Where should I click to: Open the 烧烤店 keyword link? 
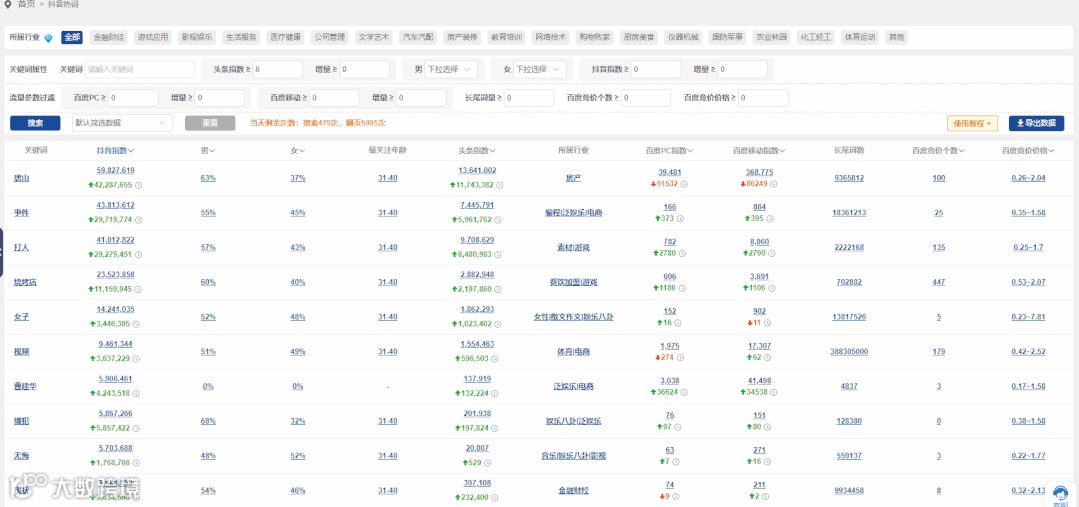(25, 282)
